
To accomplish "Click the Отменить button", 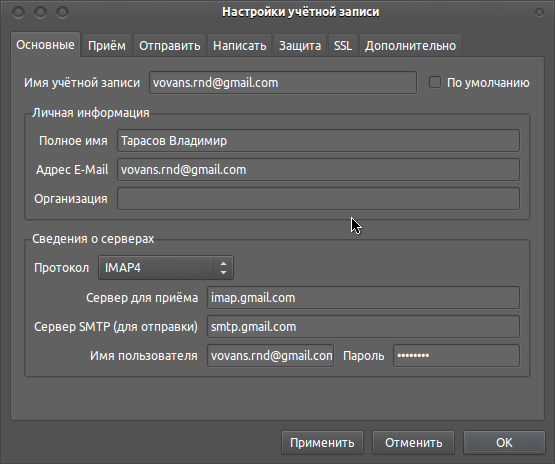I will point(413,442).
